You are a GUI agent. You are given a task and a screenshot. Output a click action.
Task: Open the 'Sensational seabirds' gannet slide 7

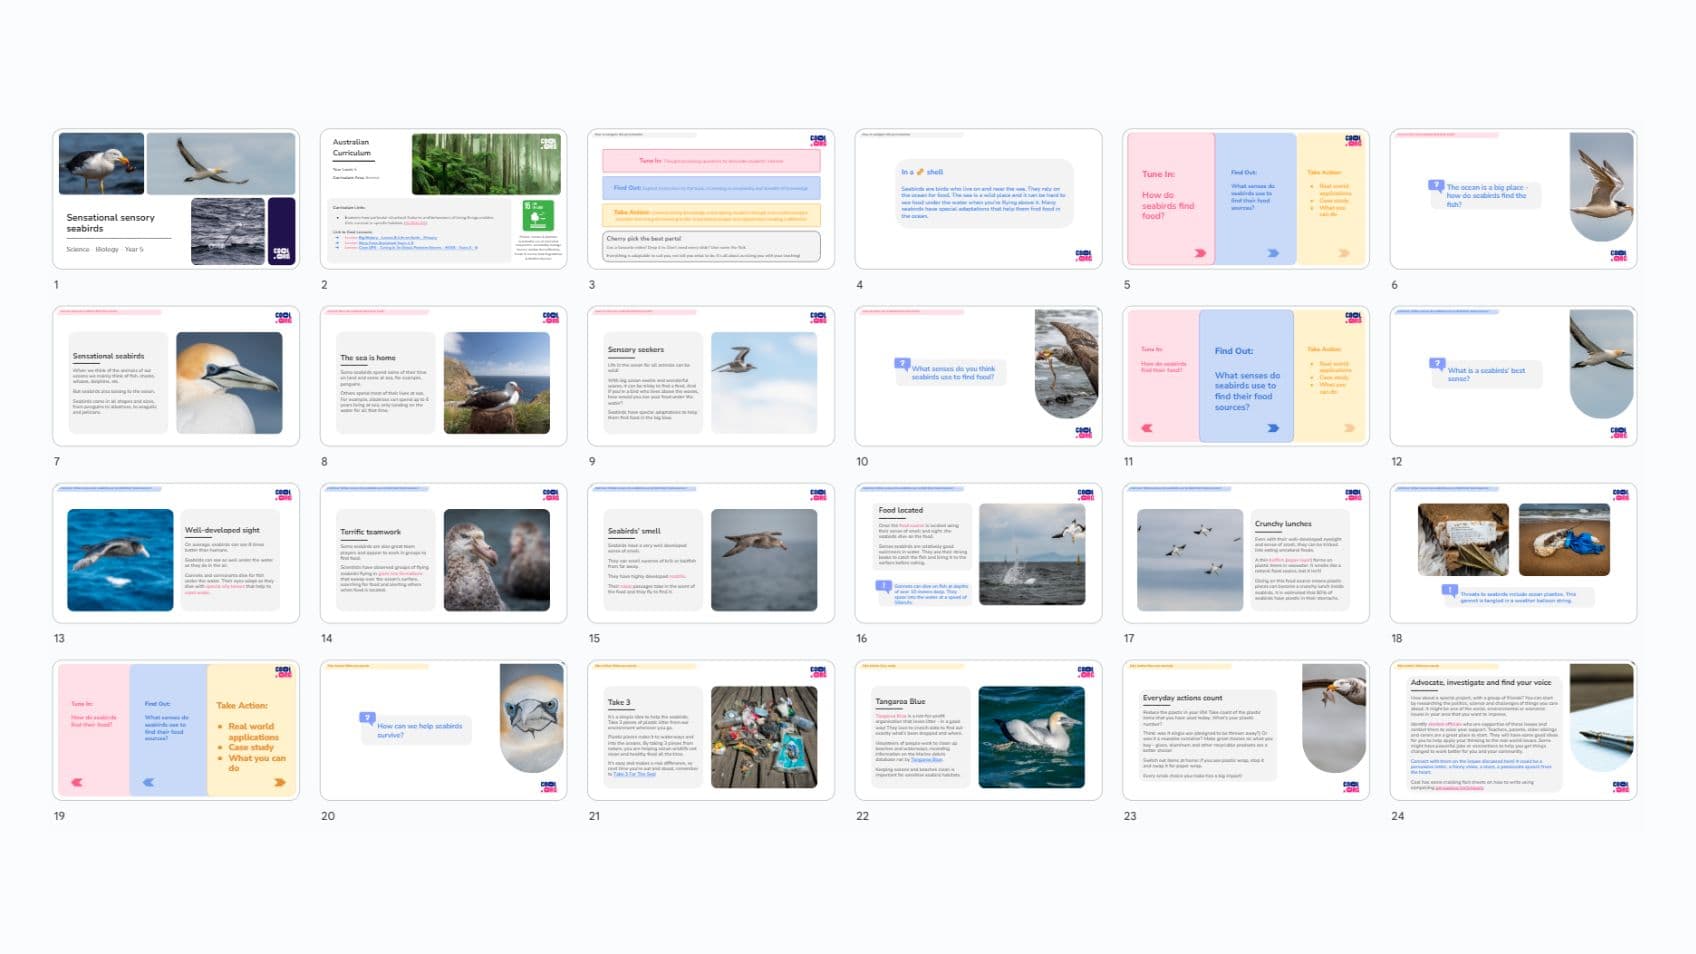click(176, 376)
